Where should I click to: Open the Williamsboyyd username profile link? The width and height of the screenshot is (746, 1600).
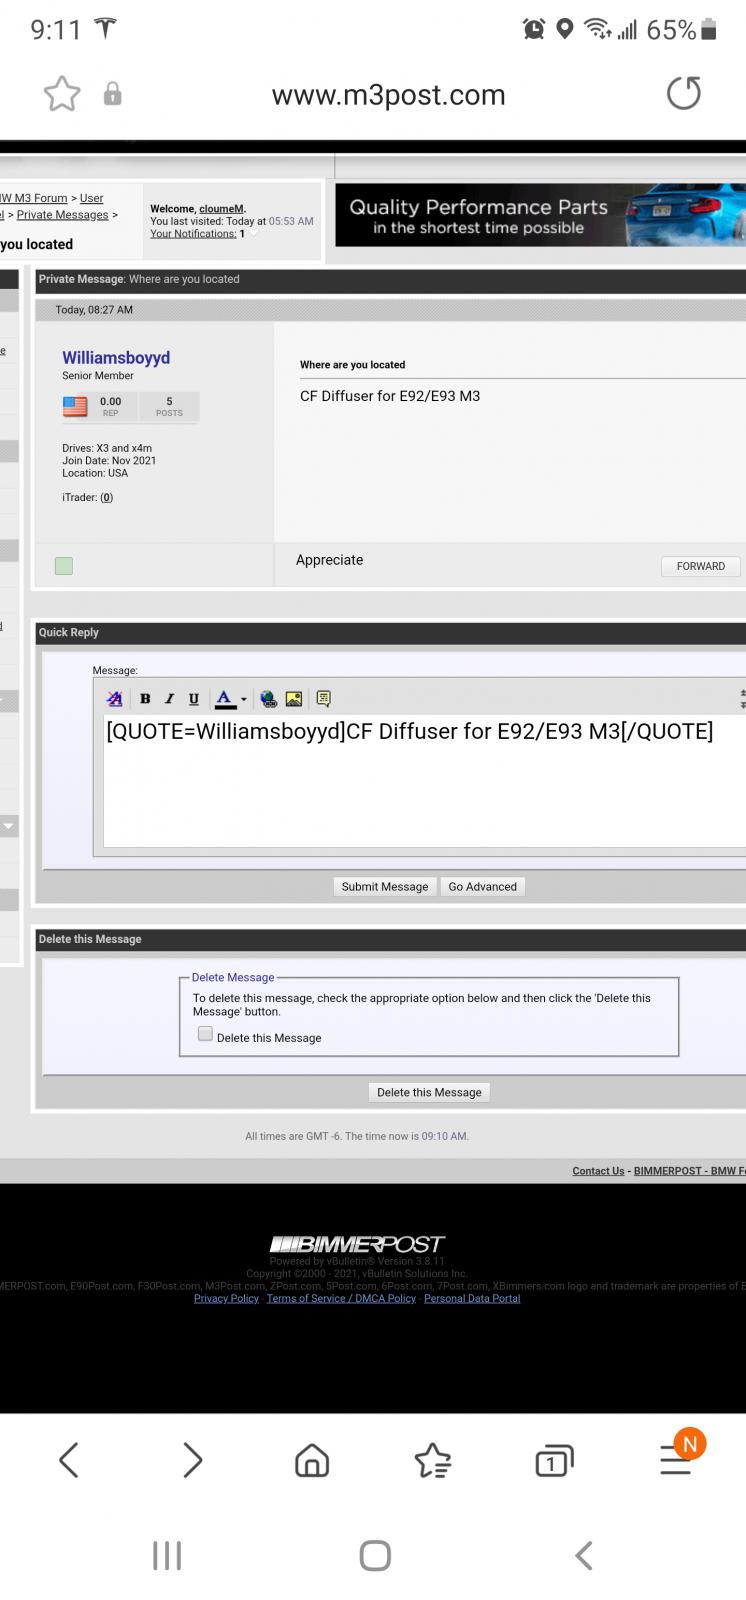coord(116,357)
